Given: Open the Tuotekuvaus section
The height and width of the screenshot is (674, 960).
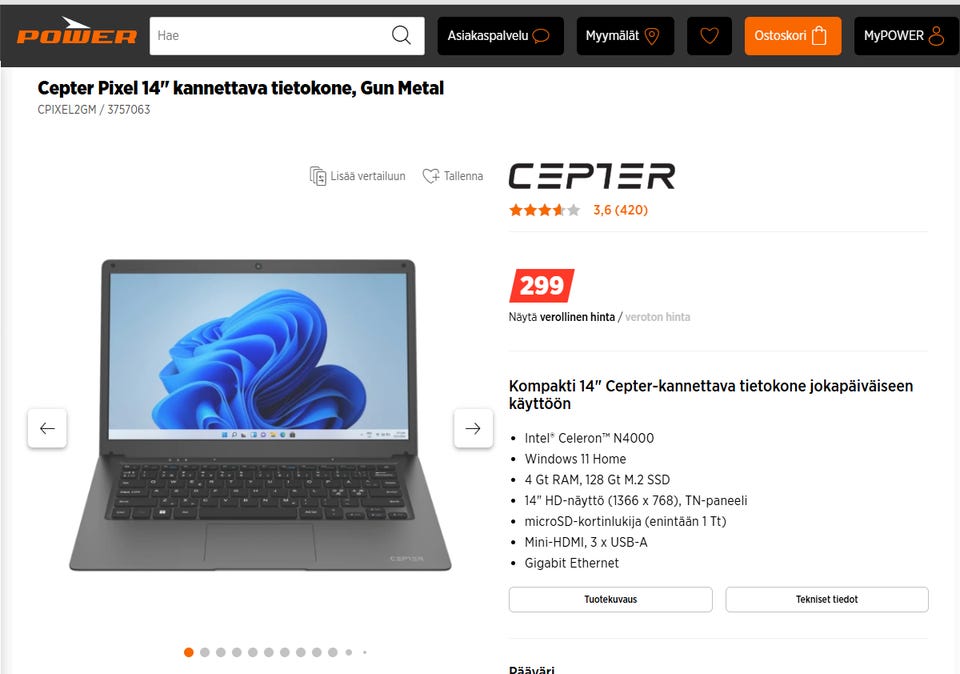Looking at the screenshot, I should (x=610, y=599).
